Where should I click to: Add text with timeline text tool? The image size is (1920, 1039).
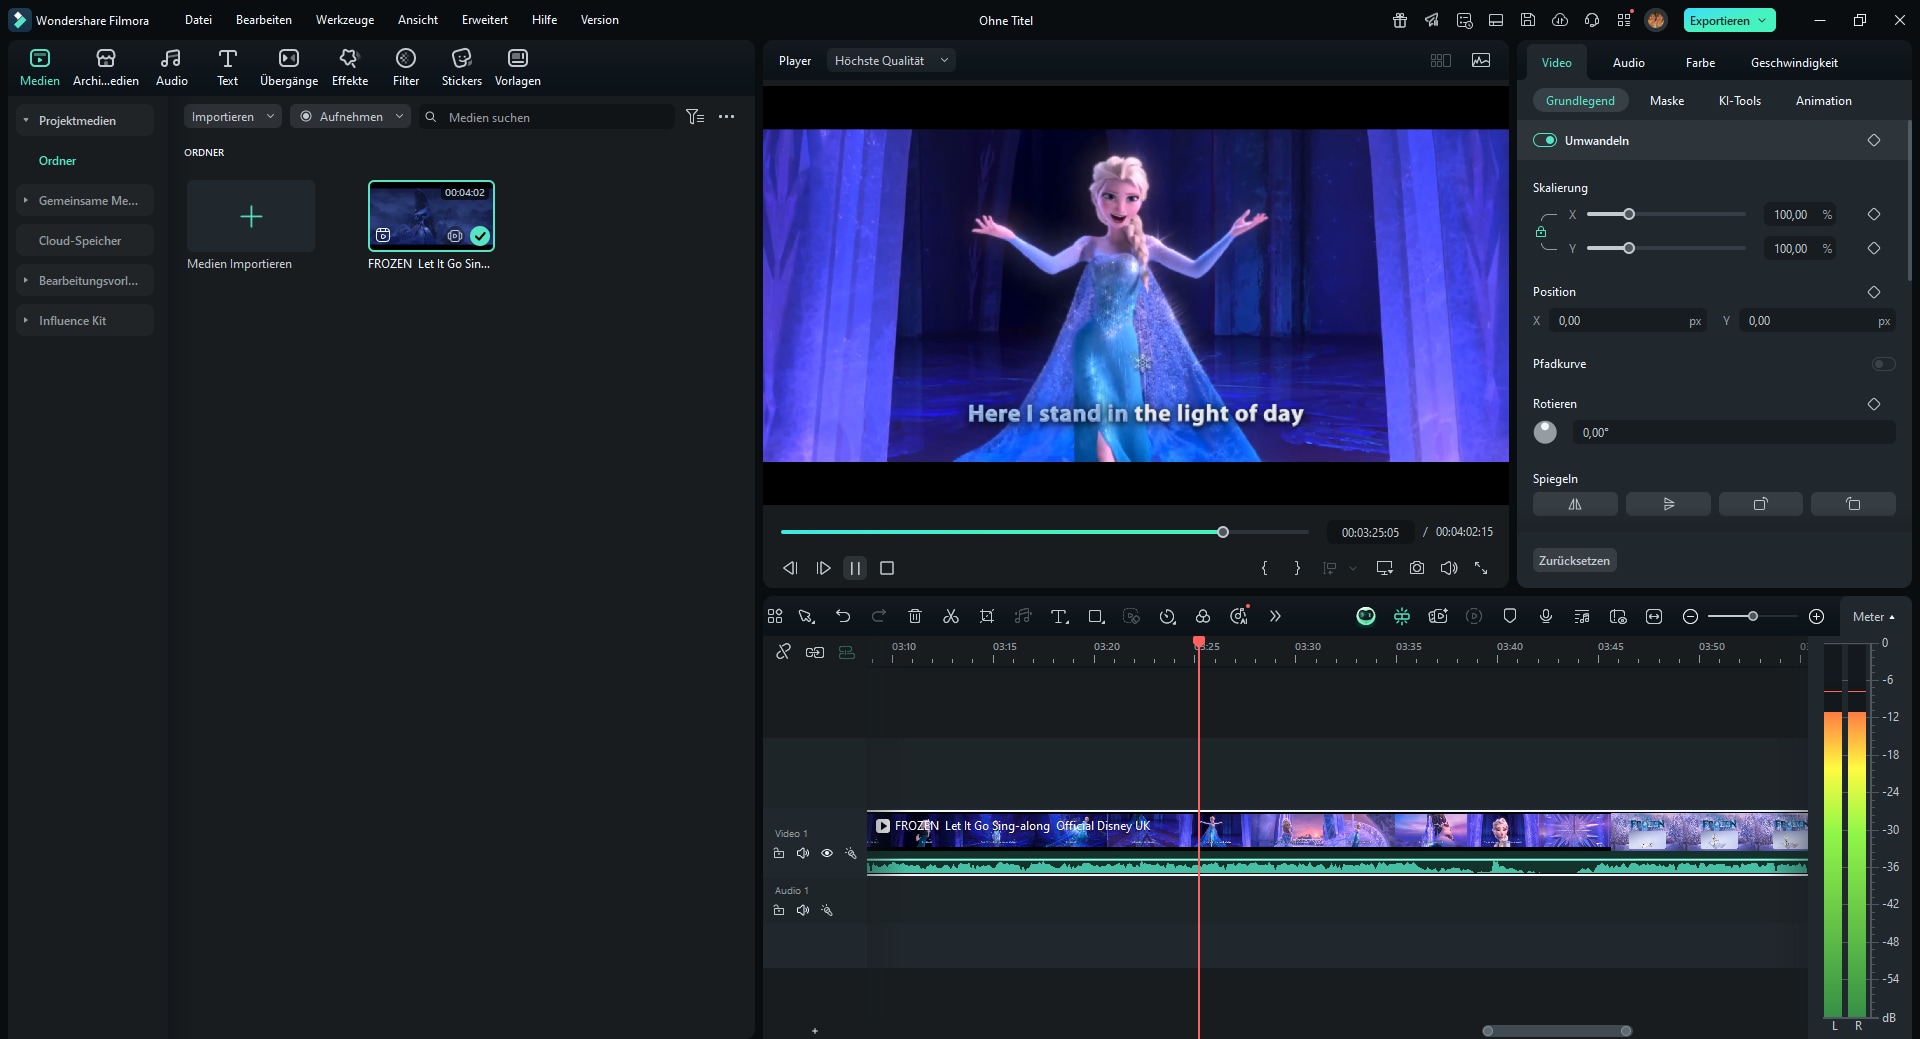click(x=1059, y=616)
